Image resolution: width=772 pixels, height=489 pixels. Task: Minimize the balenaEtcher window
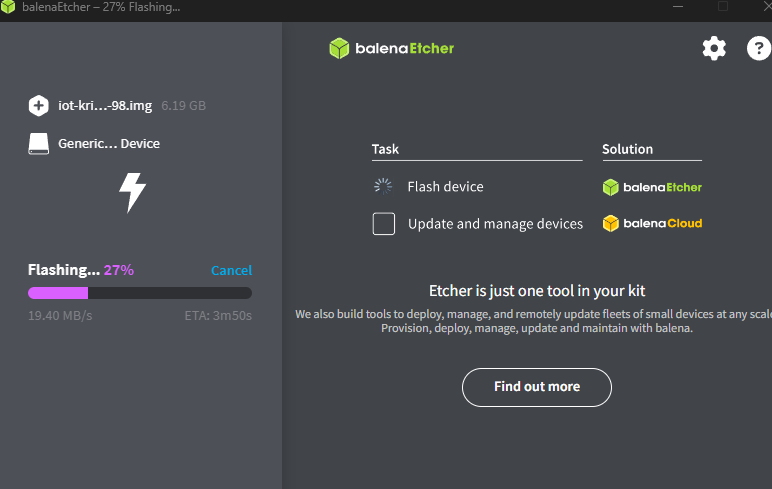click(678, 6)
